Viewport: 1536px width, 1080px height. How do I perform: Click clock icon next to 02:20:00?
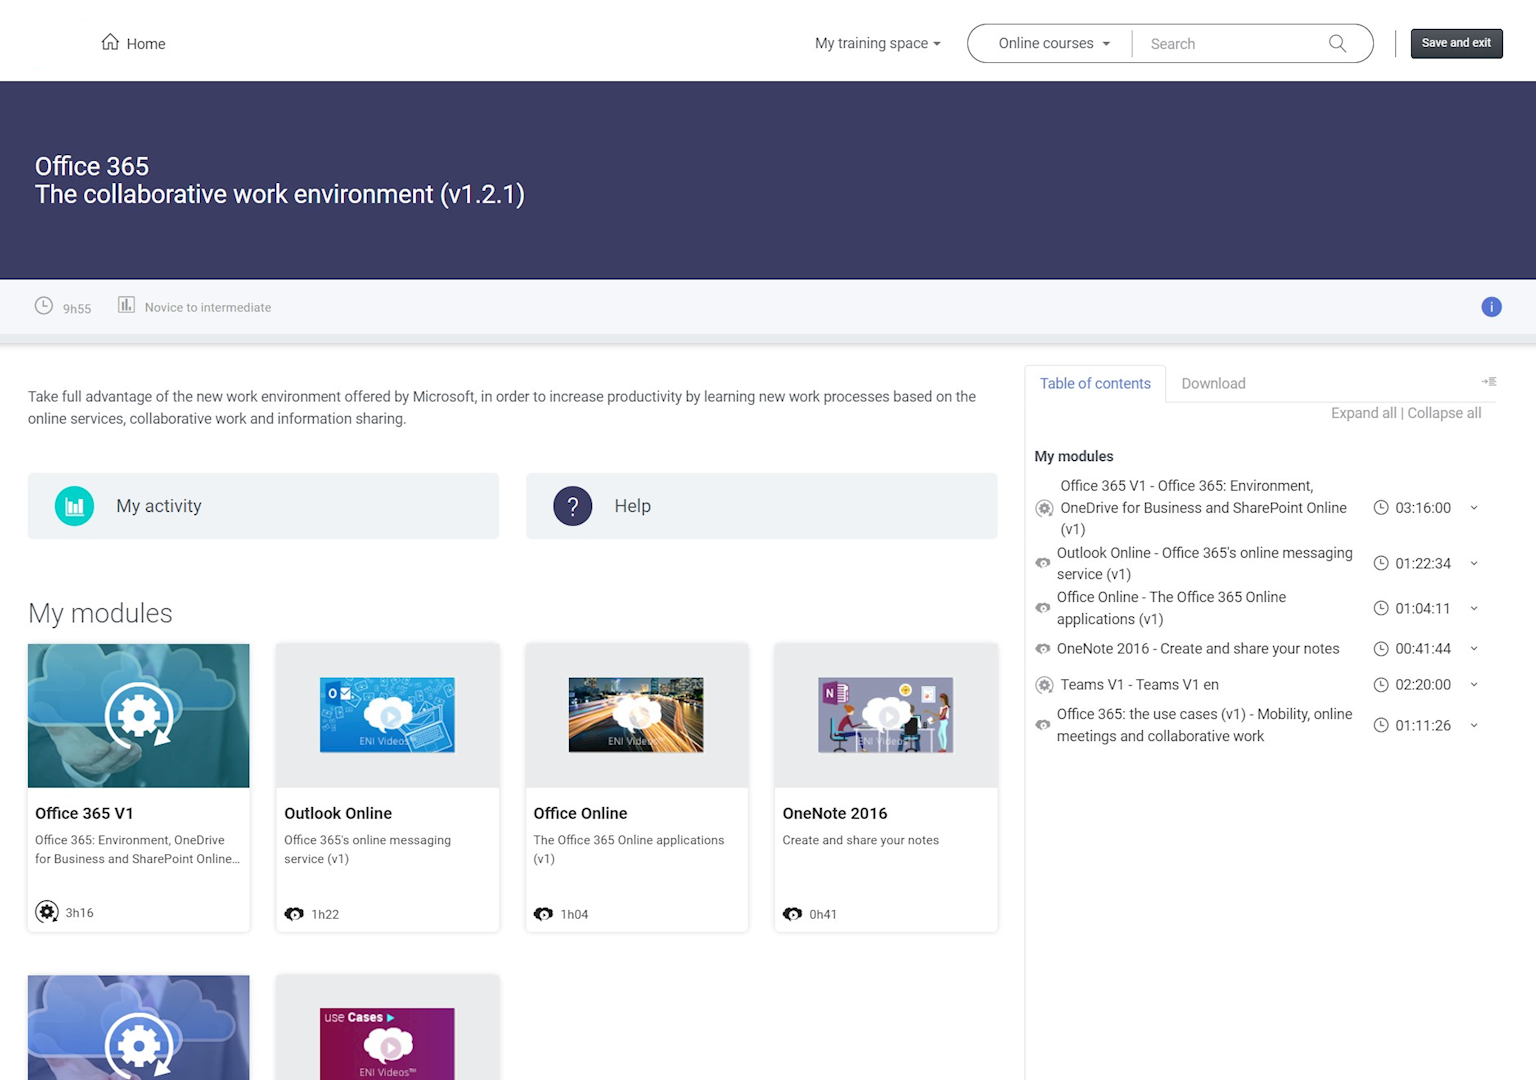1381,685
